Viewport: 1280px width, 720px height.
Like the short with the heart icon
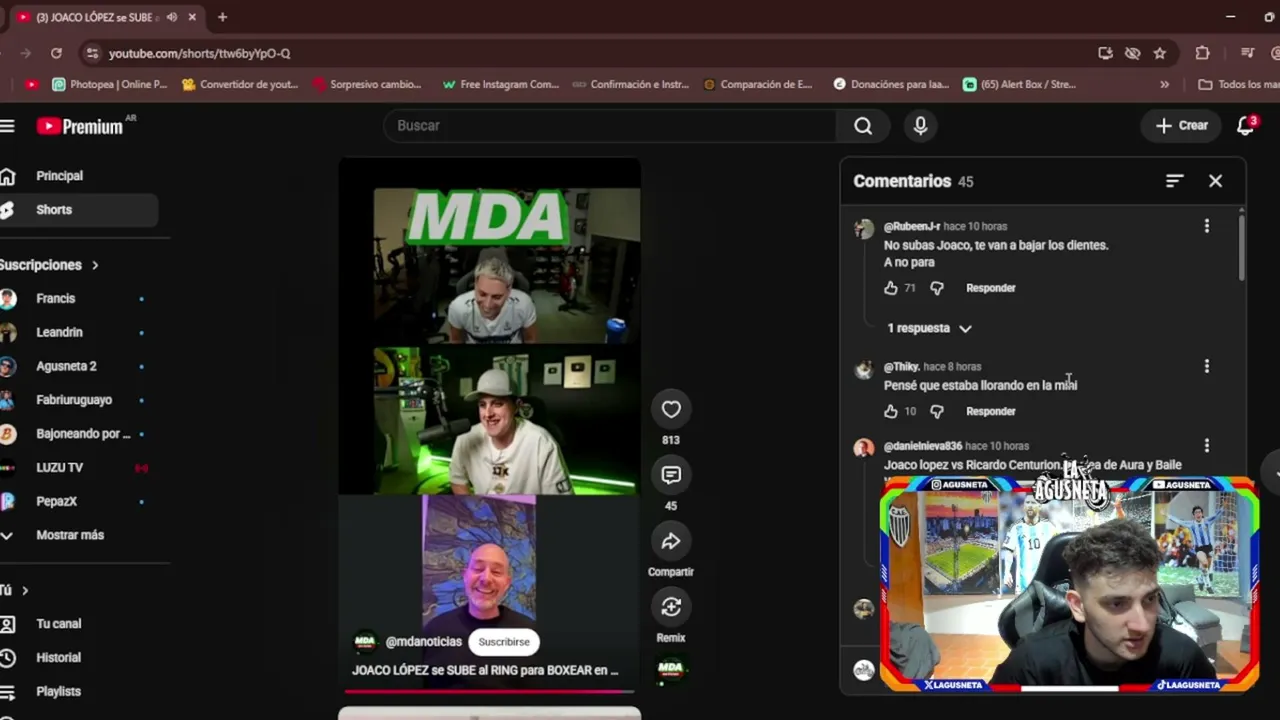(x=671, y=409)
